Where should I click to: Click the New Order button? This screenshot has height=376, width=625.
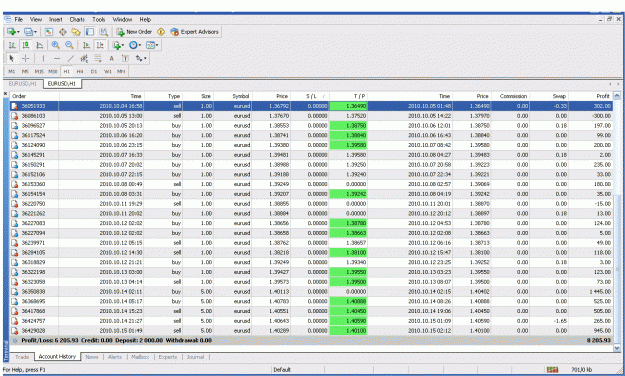134,32
